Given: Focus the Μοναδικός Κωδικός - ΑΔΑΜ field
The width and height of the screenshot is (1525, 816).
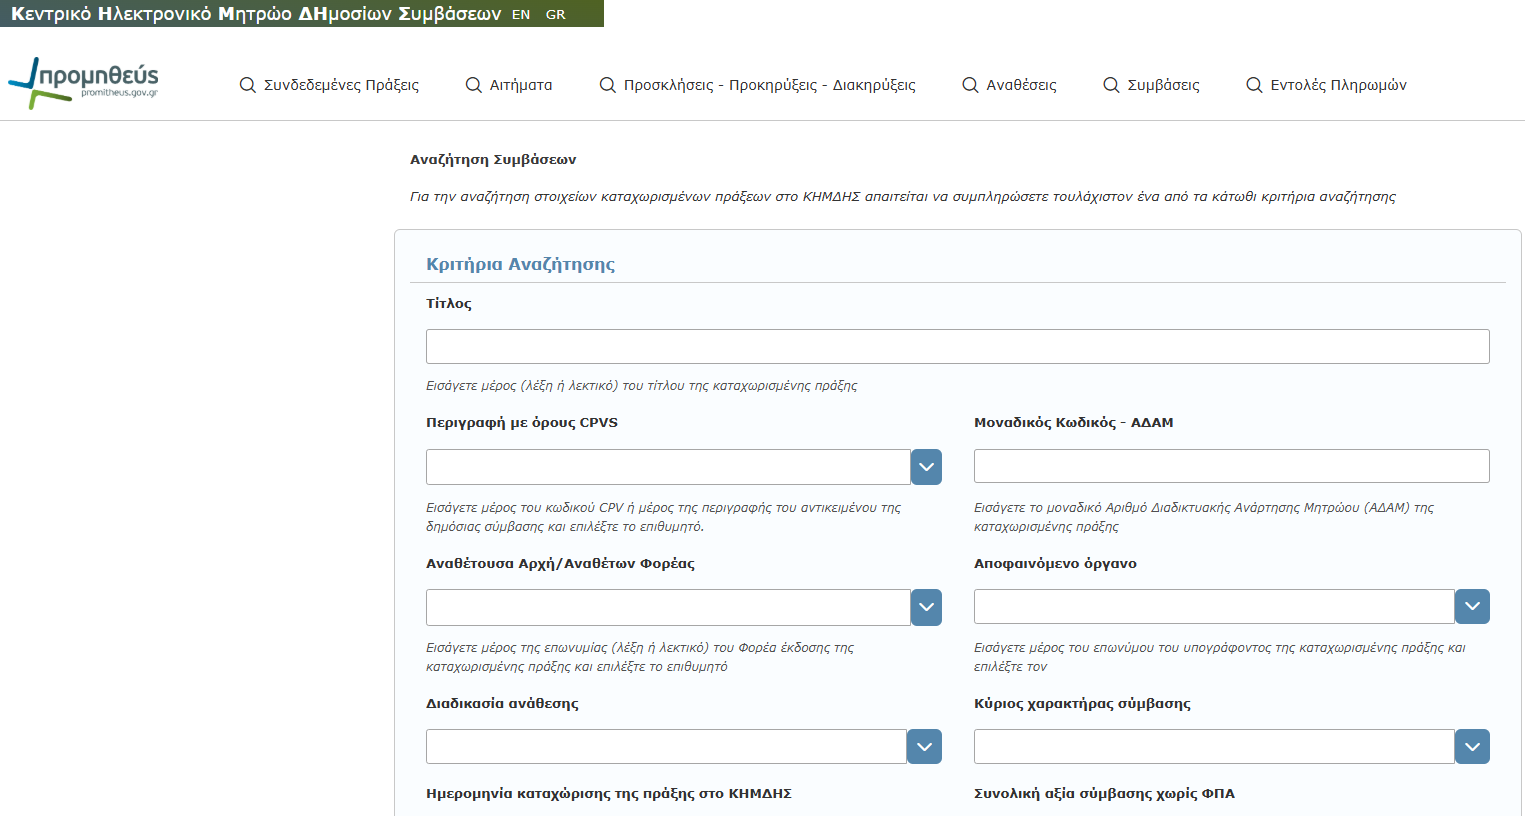Looking at the screenshot, I should [x=1232, y=466].
